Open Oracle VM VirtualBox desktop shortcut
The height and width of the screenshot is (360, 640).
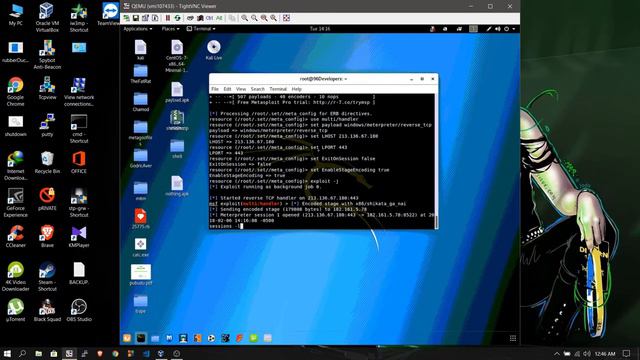pyautogui.click(x=47, y=17)
